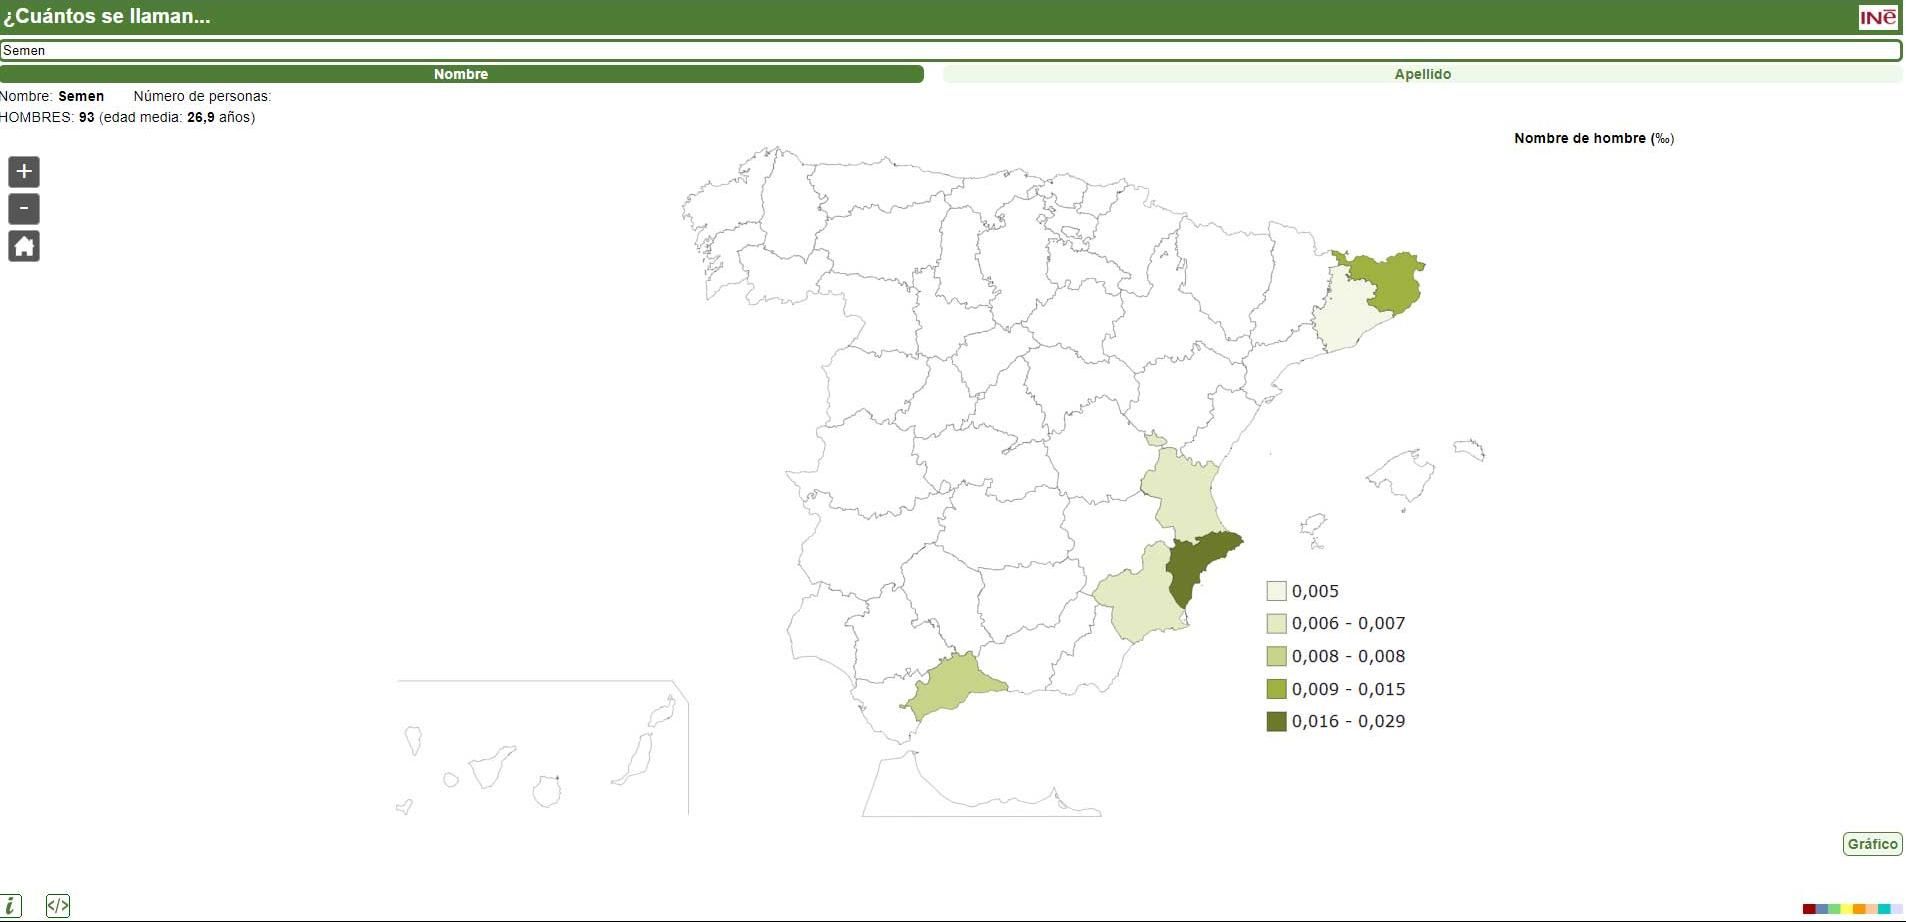Viewport: 1906px width, 922px height.
Task: Click the map zoom out icon
Action: pyautogui.click(x=23, y=208)
